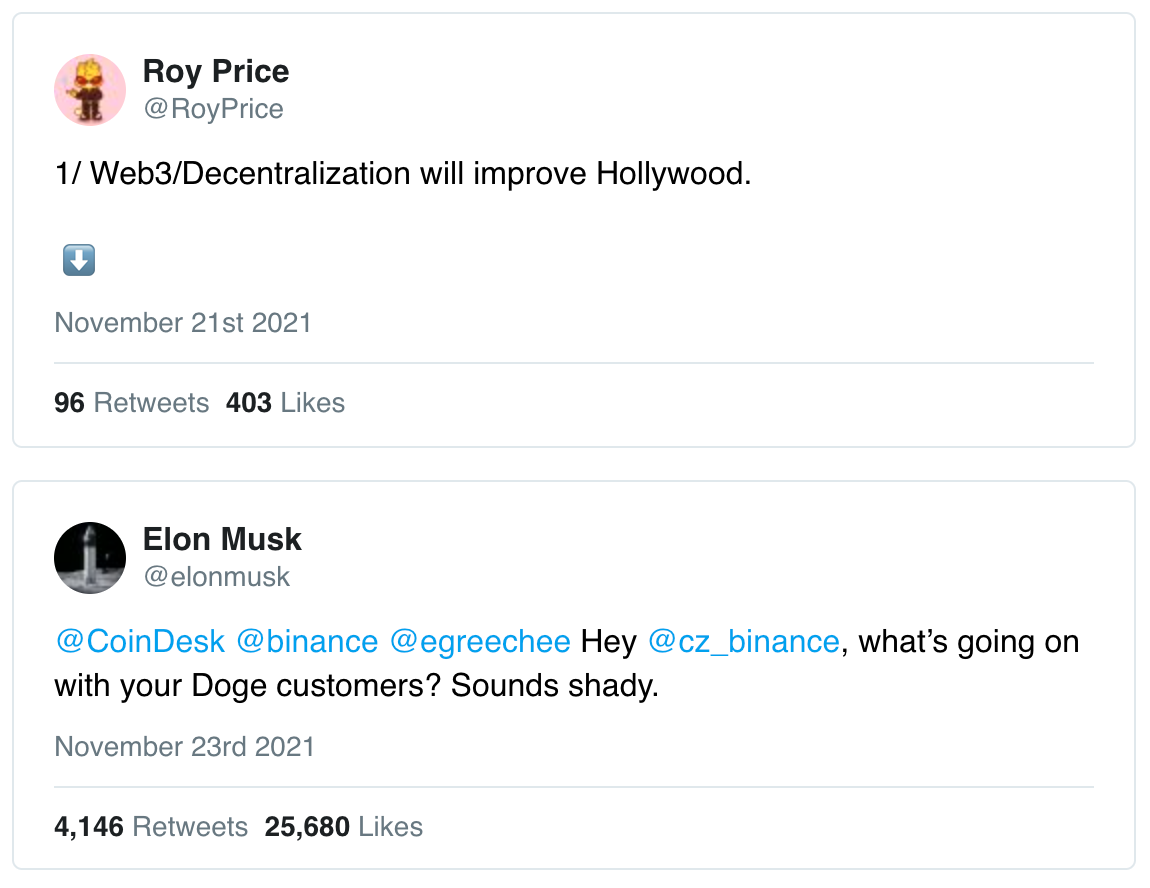View the 25,680 Likes list
This screenshot has height=888, width=1150.
344,826
